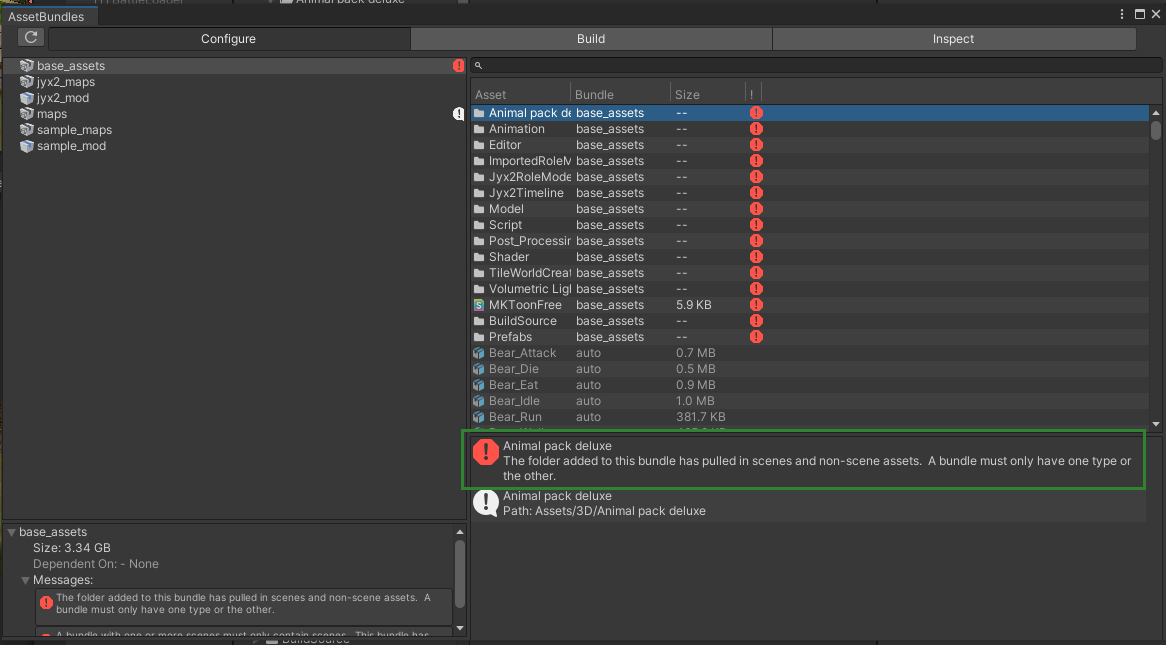
Task: Click the three-dot window menu icon
Action: click(1122, 13)
